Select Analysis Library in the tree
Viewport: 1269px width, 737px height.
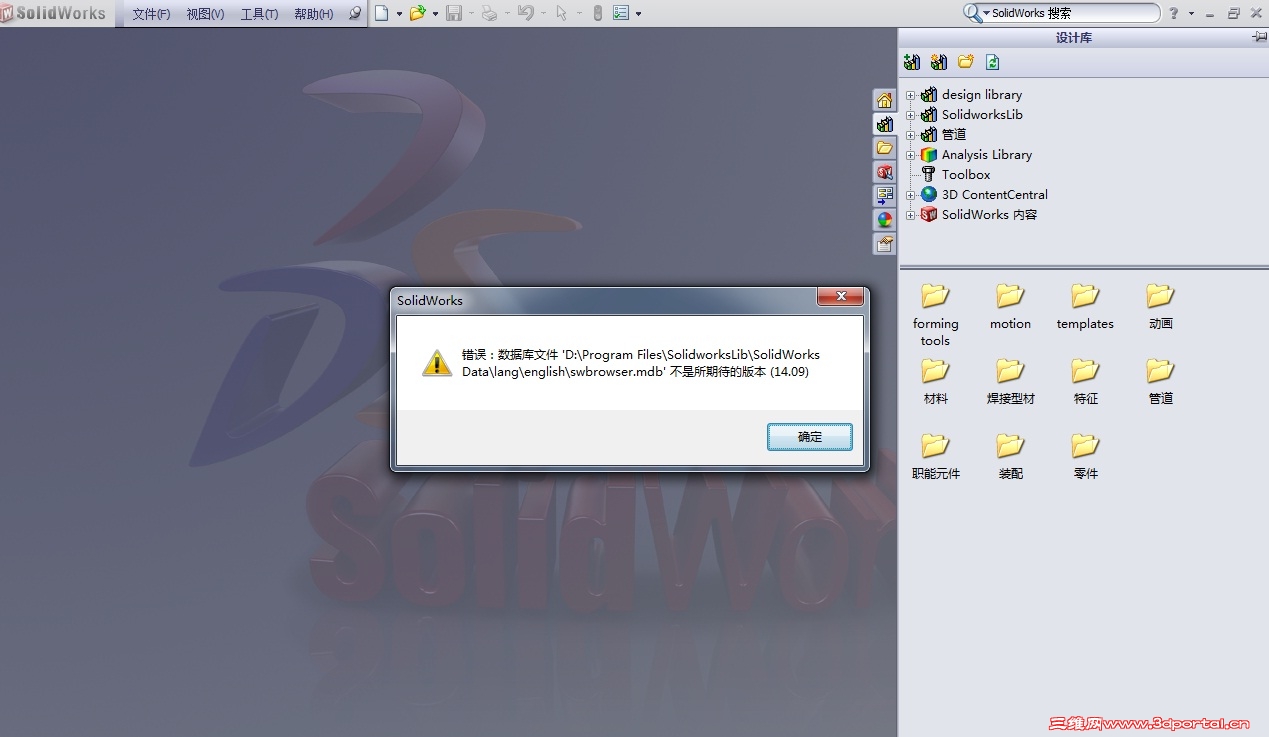point(986,155)
